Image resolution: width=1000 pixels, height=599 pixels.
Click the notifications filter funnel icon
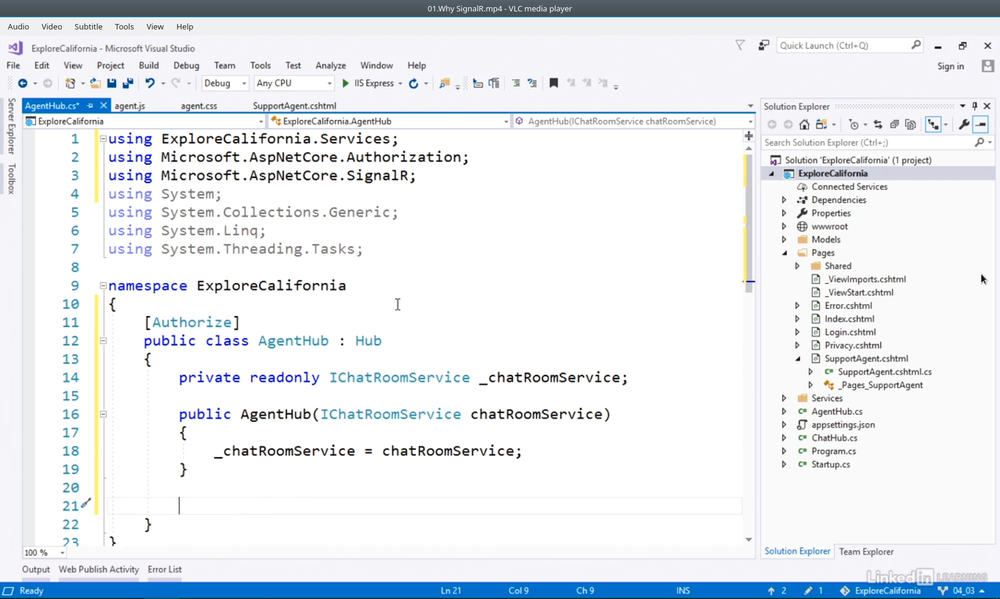pos(740,45)
